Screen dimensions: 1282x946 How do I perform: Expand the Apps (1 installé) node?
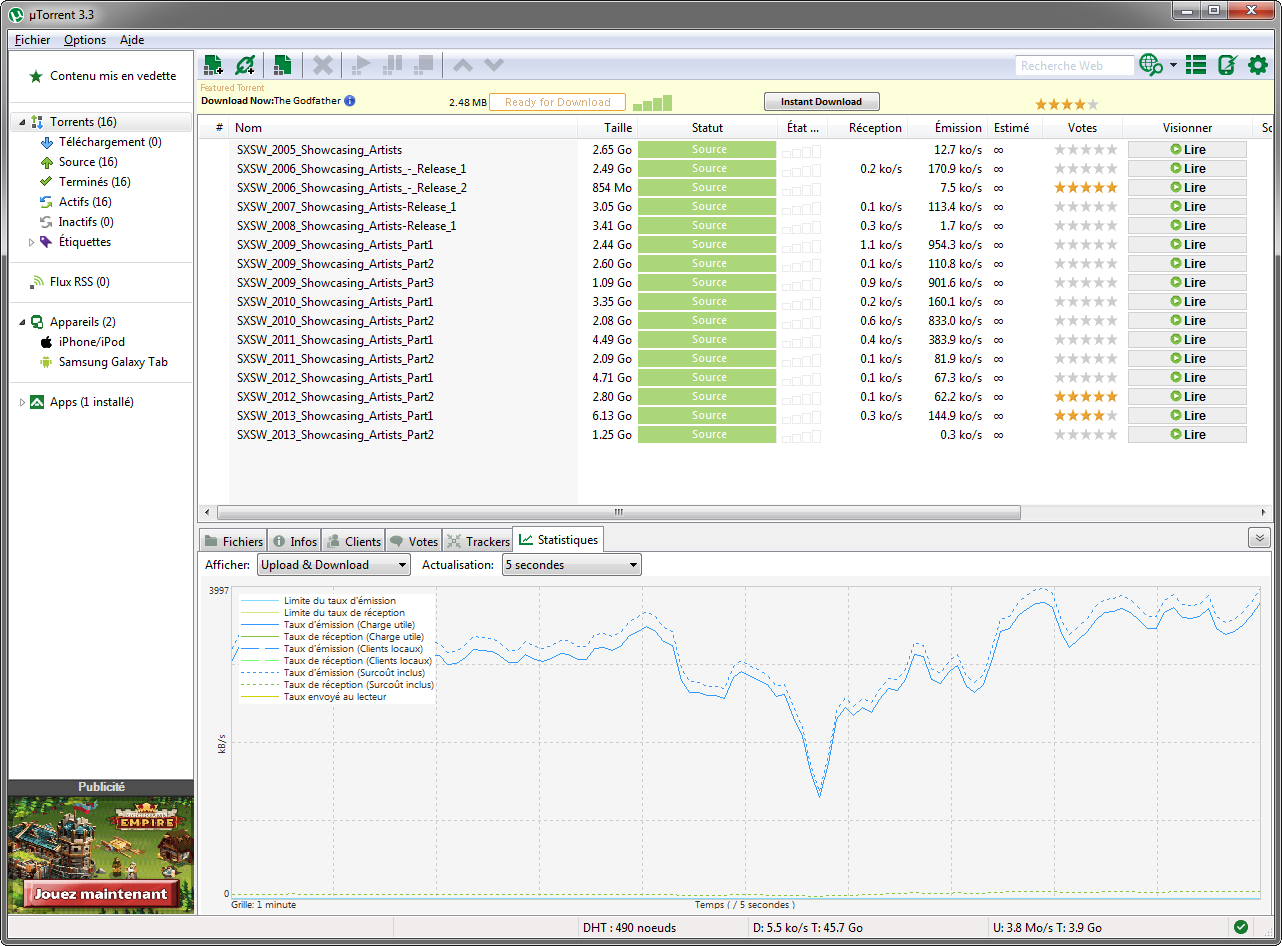pyautogui.click(x=22, y=402)
